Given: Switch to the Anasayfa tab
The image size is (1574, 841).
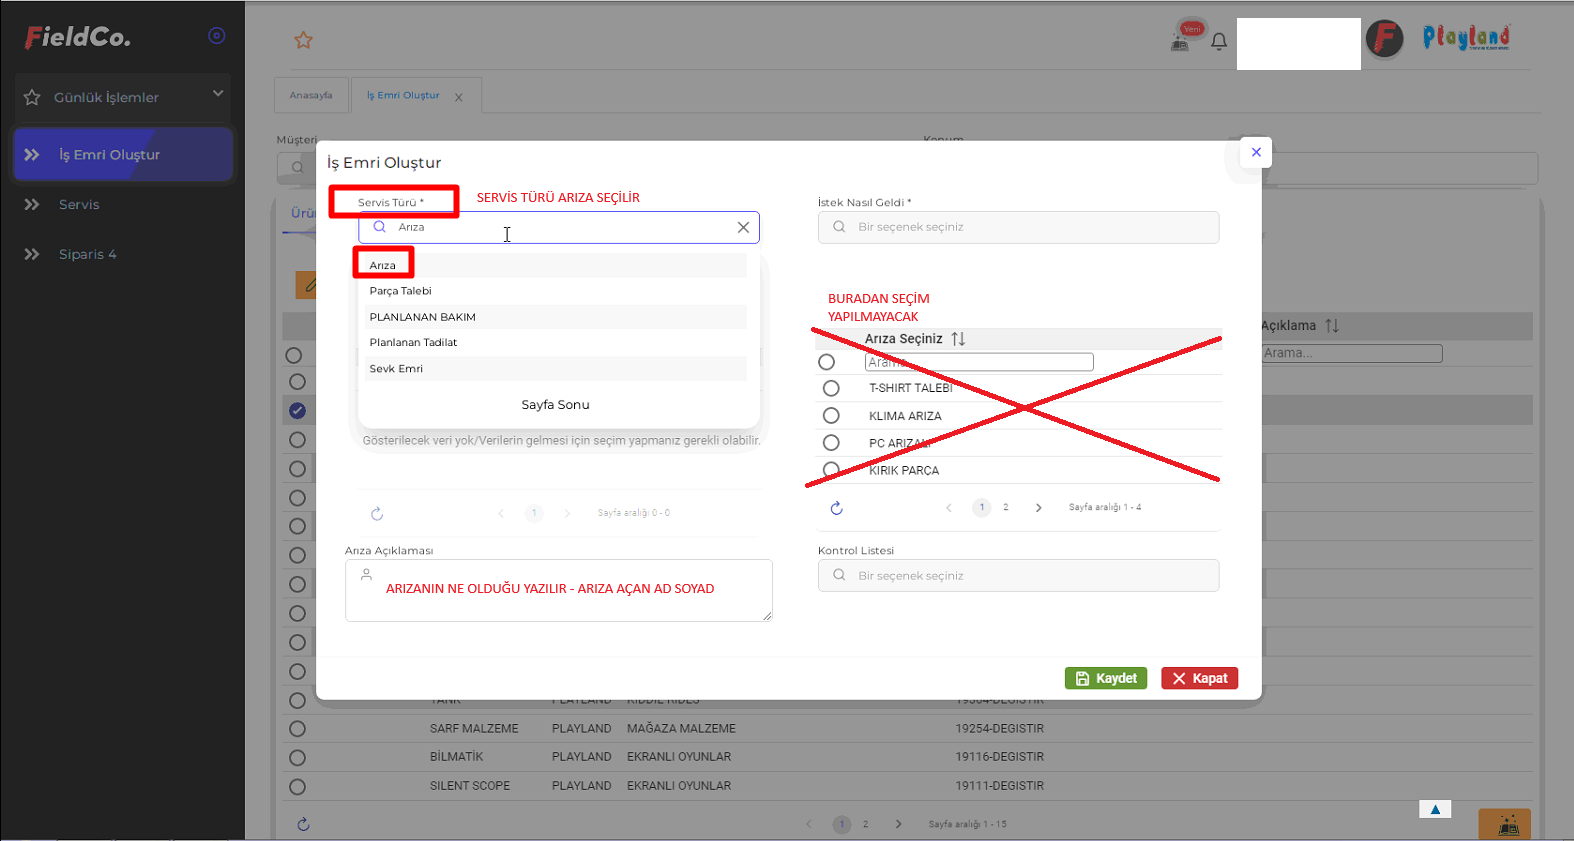Looking at the screenshot, I should coord(311,95).
